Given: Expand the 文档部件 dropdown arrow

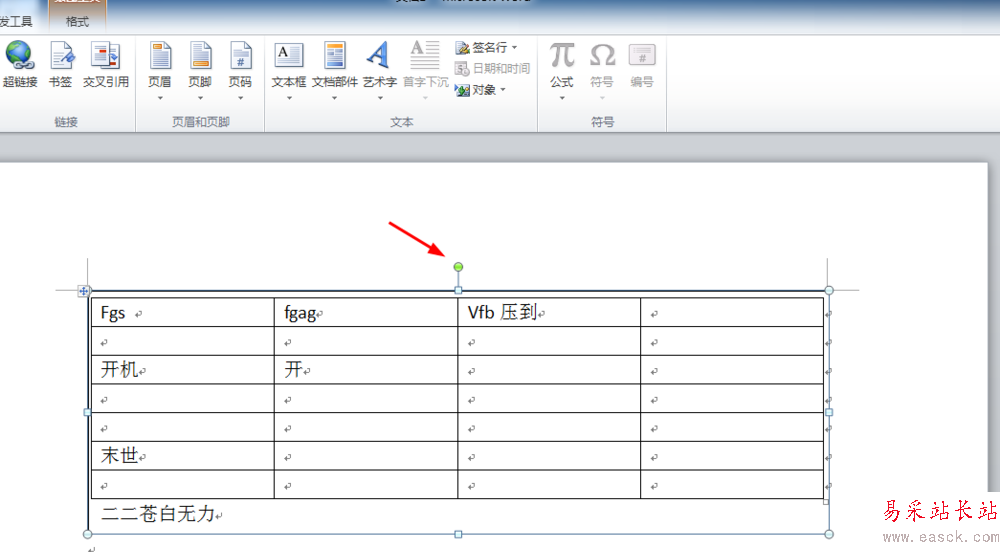Looking at the screenshot, I should [x=334, y=98].
